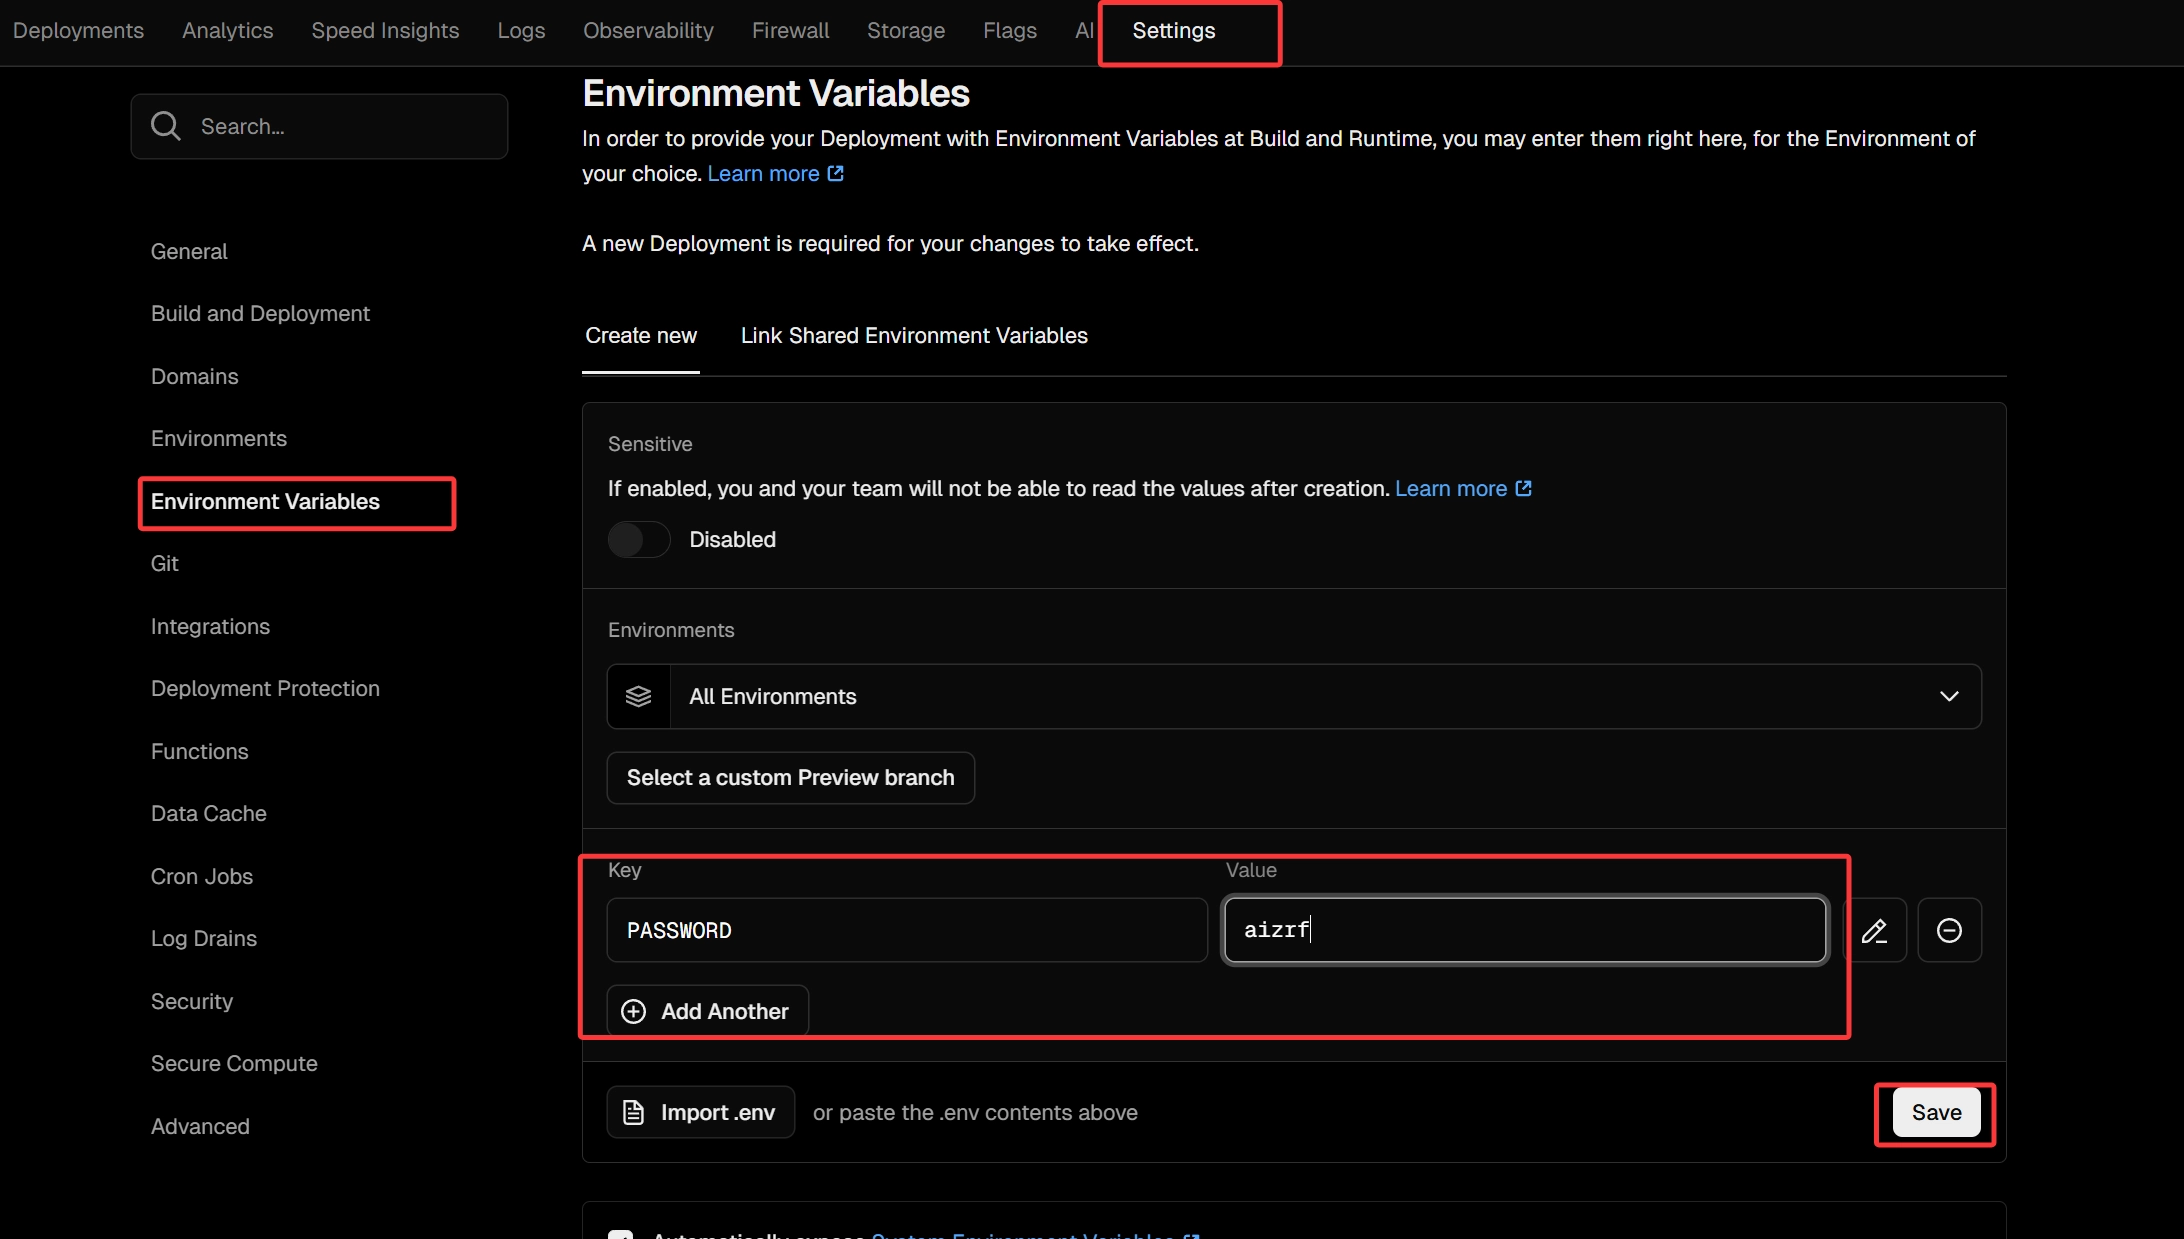Select the Settings tab
Viewport: 2184px width, 1239px height.
click(1174, 31)
